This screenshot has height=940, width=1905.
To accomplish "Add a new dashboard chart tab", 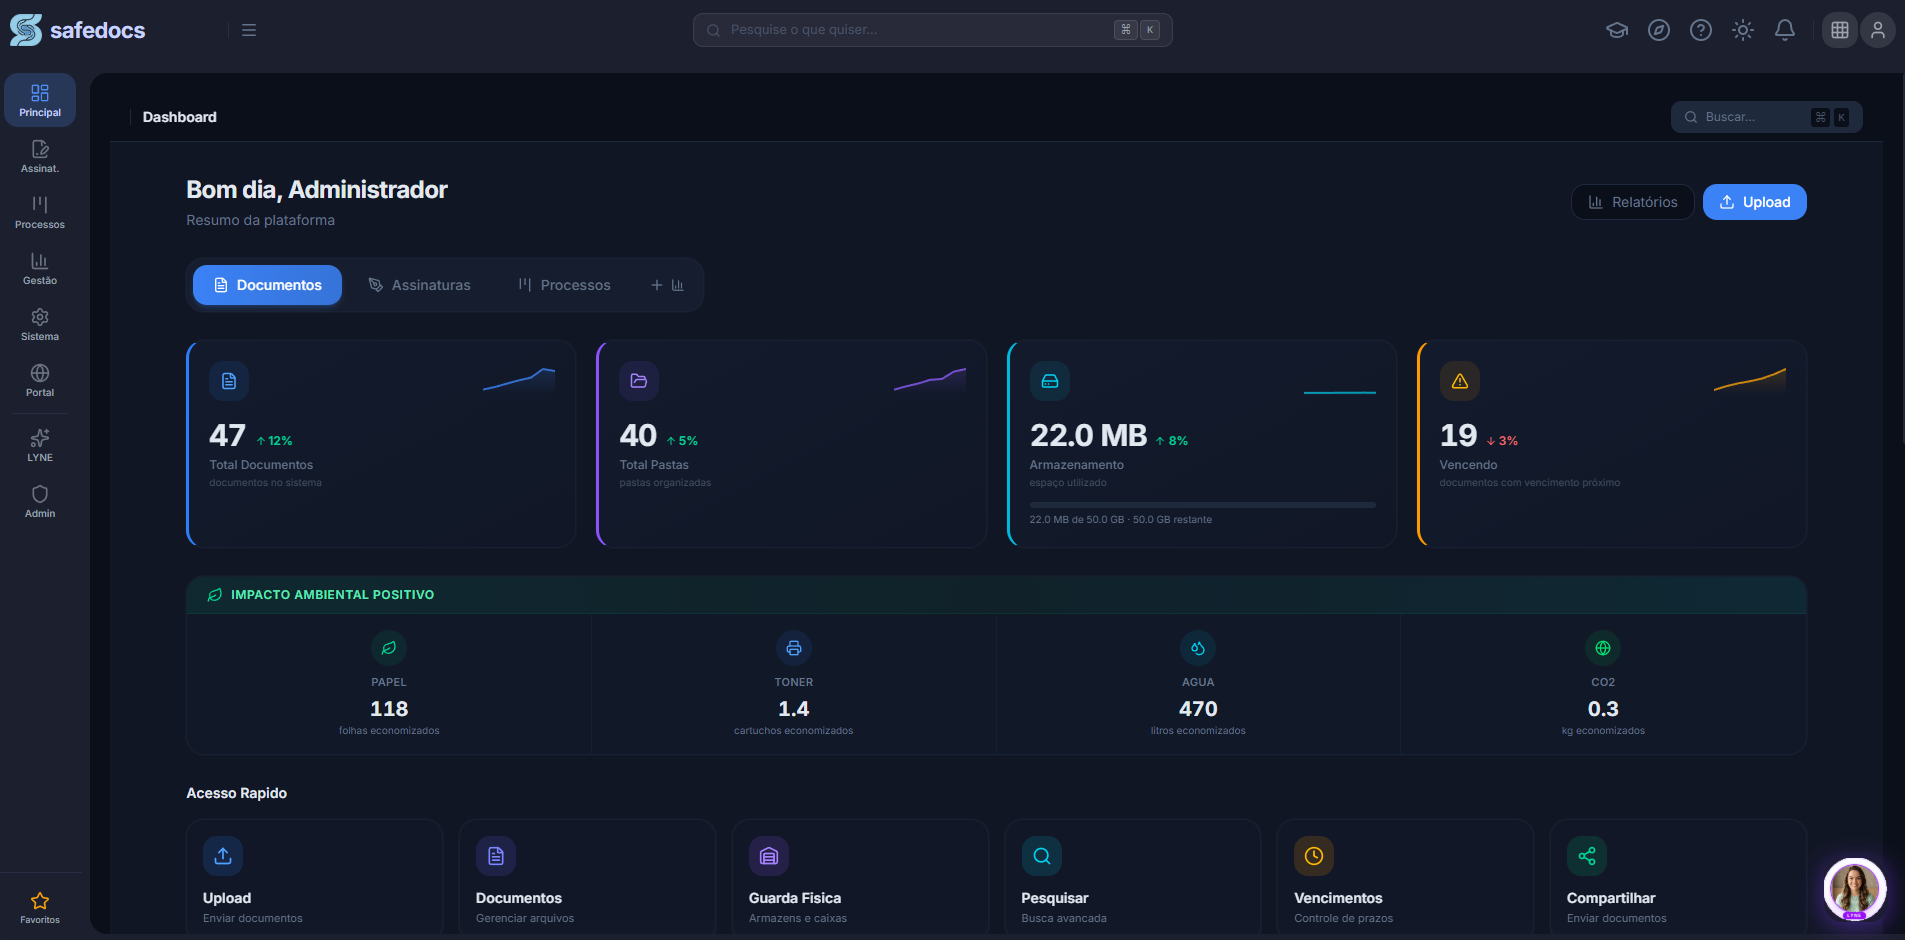I will (667, 285).
